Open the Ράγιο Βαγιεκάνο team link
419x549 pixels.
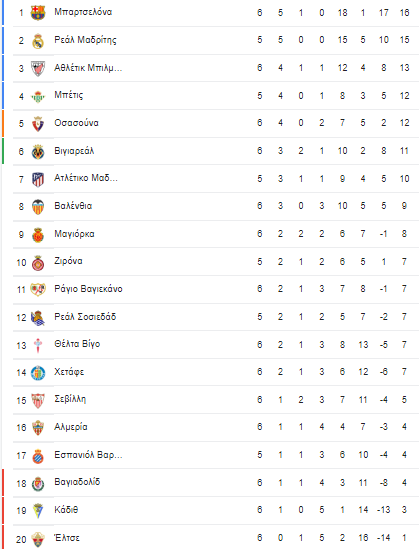pyautogui.click(x=88, y=289)
